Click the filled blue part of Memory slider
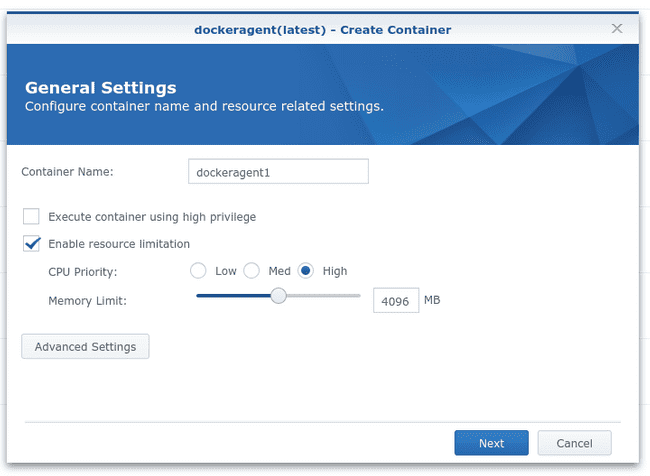650x476 pixels. (233, 296)
